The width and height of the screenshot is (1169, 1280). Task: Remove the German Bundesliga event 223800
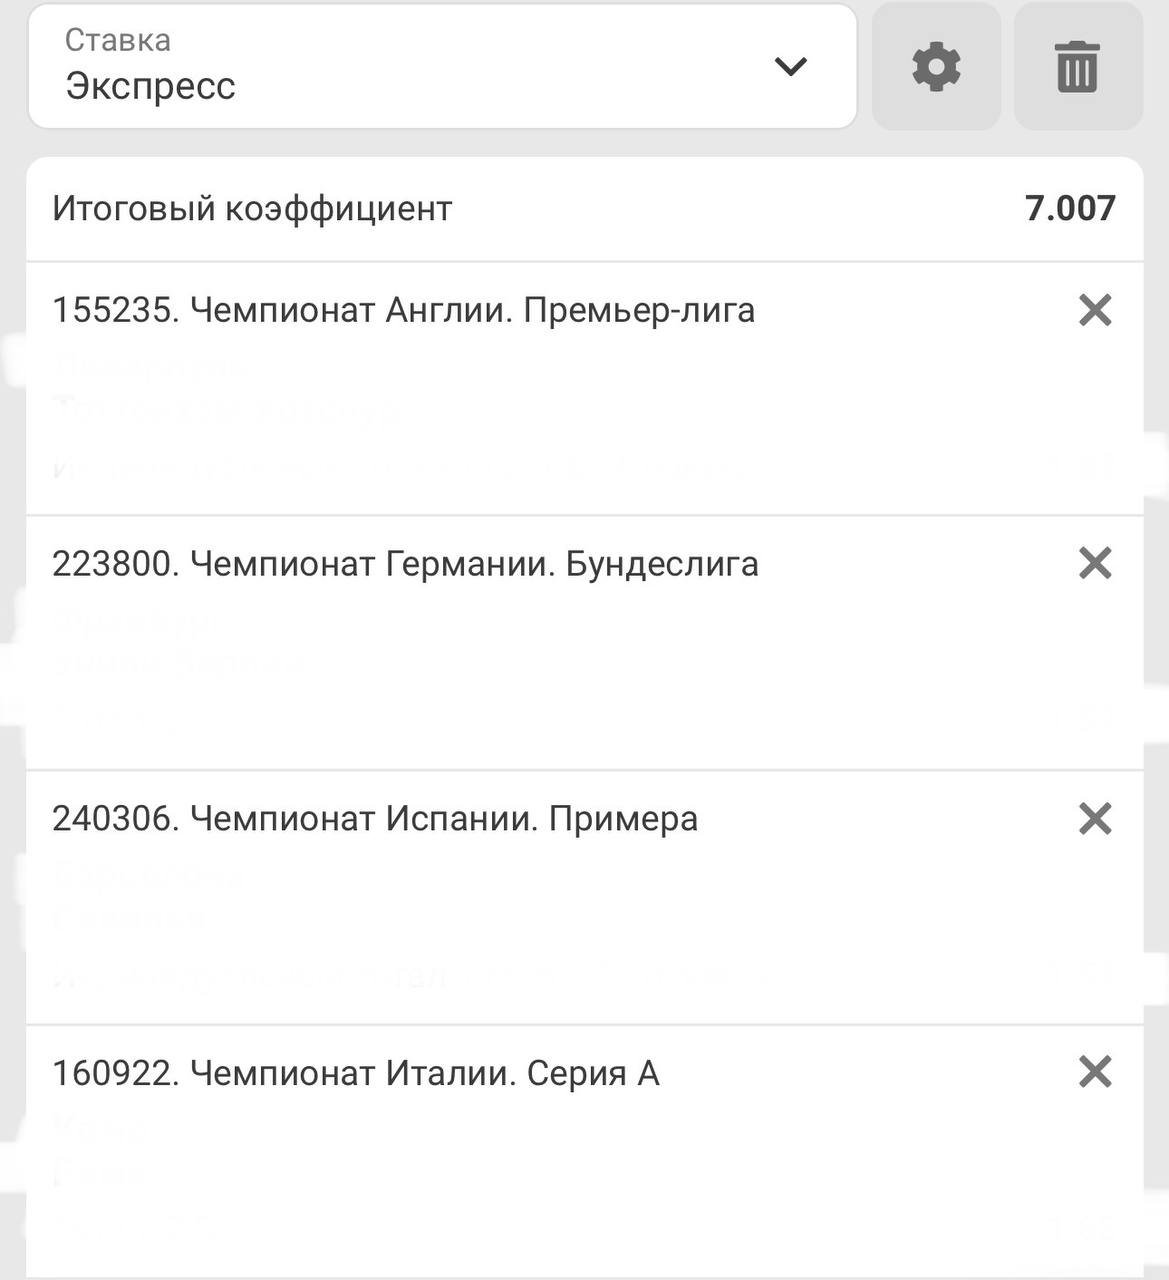point(1095,564)
